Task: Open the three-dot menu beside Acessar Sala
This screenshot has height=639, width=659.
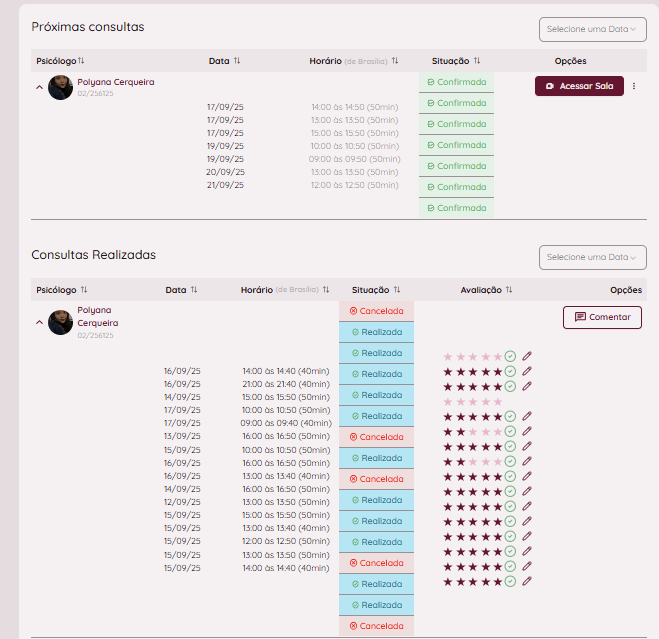Action: pyautogui.click(x=634, y=86)
